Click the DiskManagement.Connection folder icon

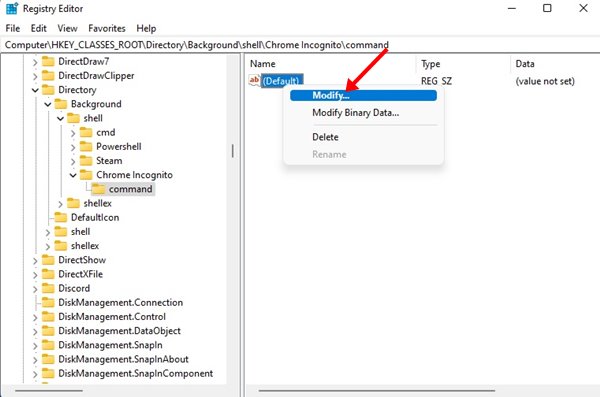(48, 302)
